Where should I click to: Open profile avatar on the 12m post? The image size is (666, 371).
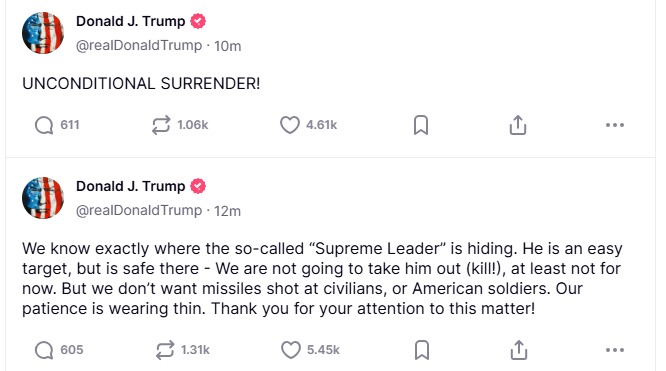43,198
